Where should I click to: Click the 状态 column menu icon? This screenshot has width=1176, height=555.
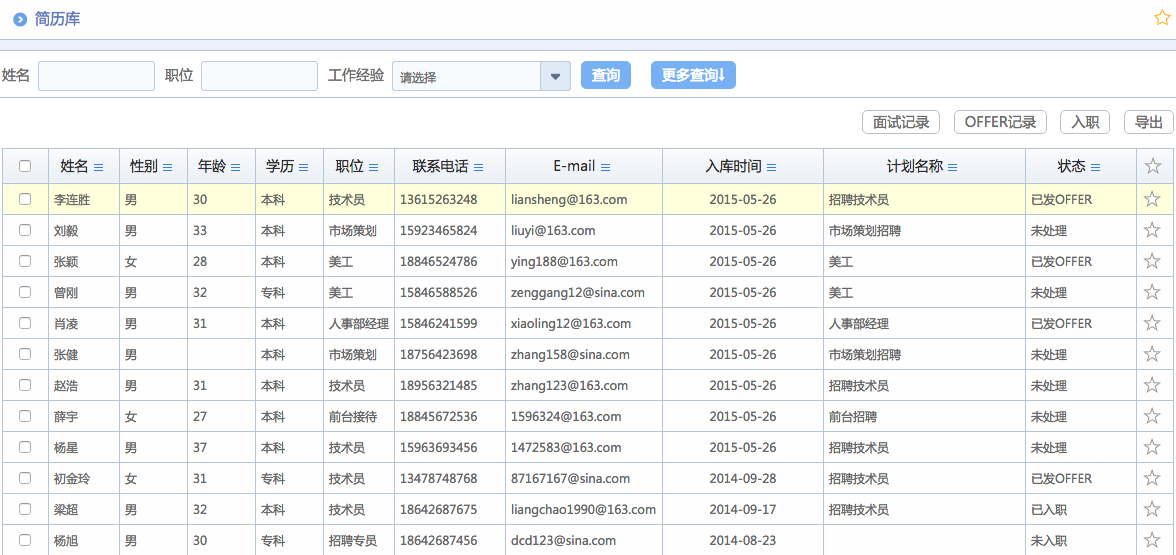(x=1095, y=167)
